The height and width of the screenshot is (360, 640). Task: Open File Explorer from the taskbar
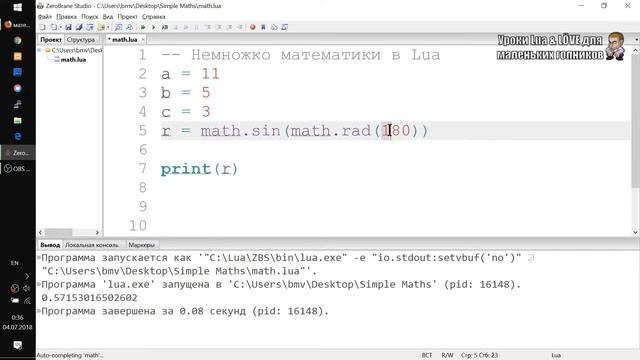pyautogui.click(x=18, y=120)
